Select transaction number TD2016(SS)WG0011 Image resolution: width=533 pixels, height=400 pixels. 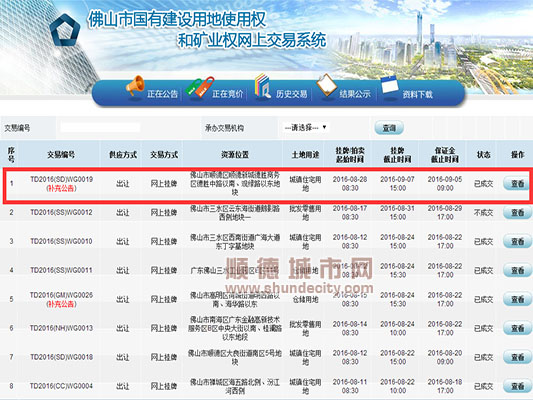point(61,270)
